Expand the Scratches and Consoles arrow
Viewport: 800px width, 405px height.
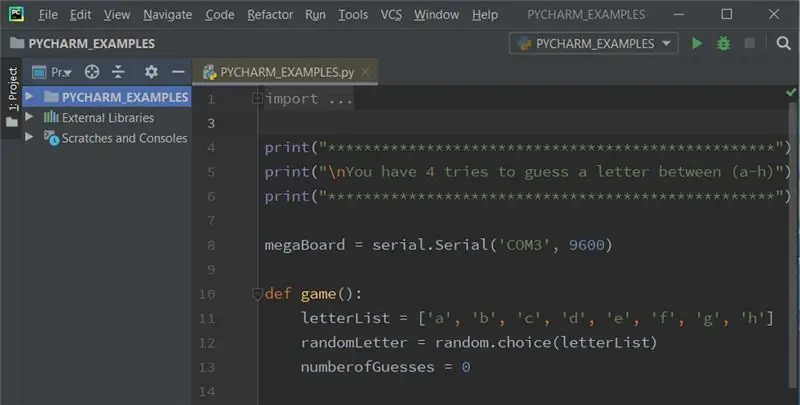tap(29, 137)
